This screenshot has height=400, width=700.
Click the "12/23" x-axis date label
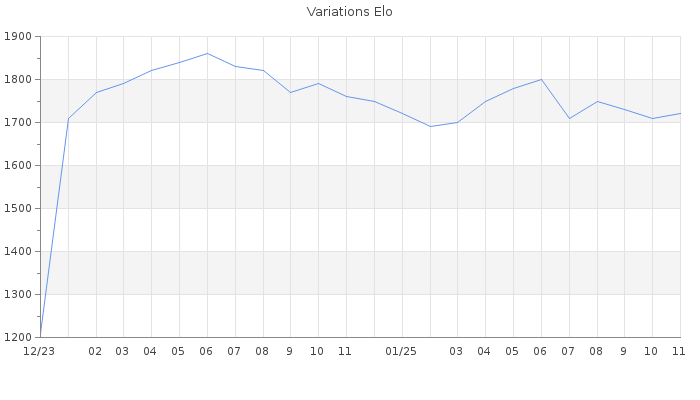(39, 352)
